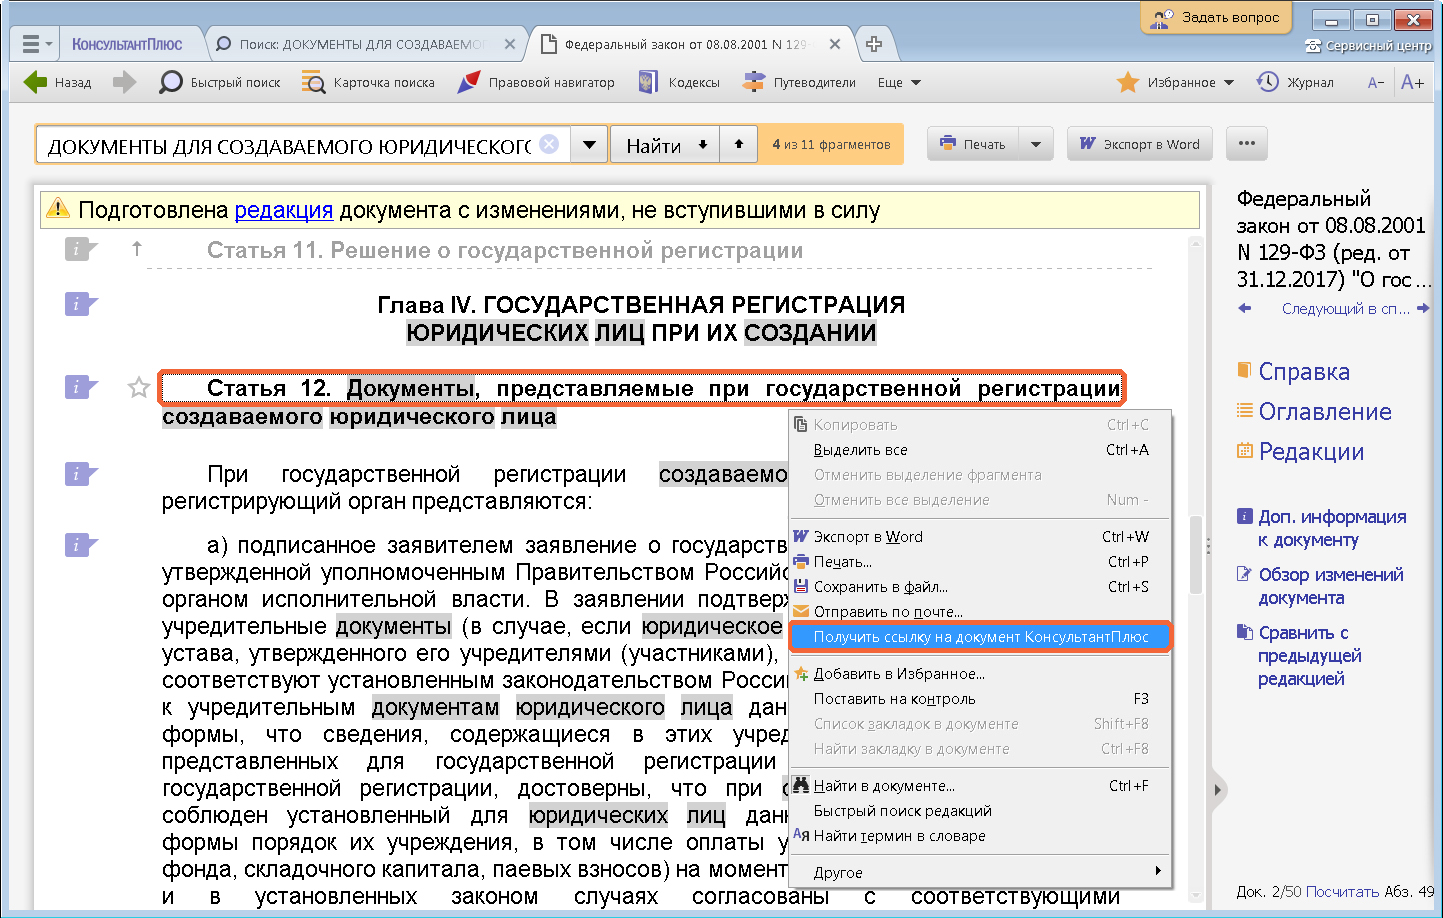Expand Избранное dropdown arrow
This screenshot has width=1443, height=918.
1229,82
